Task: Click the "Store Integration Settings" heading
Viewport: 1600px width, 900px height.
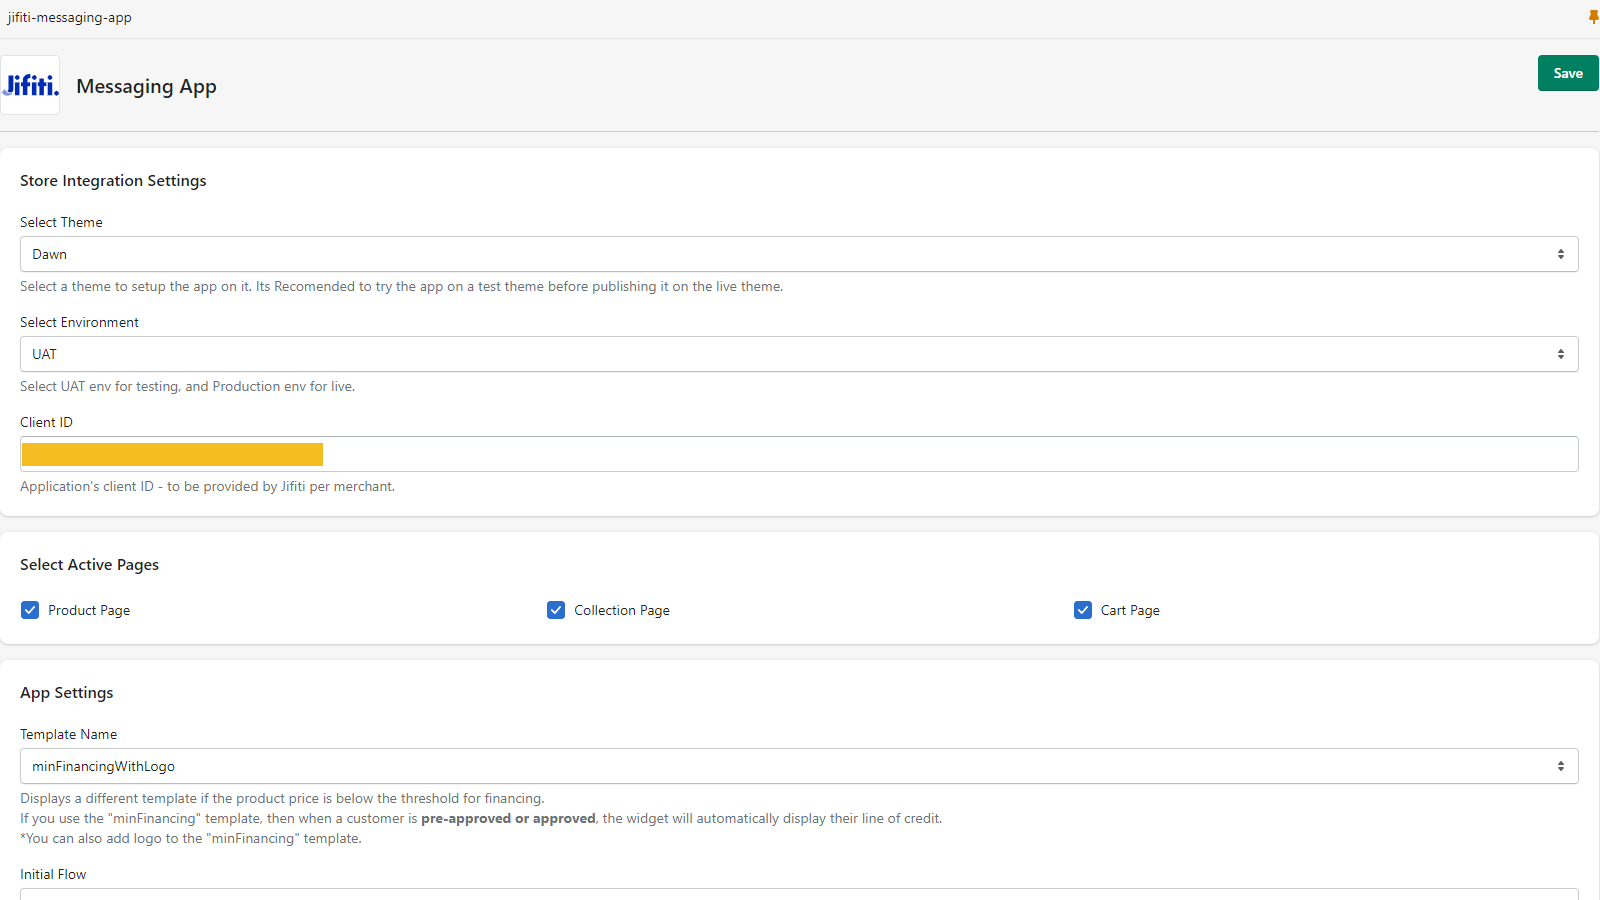Action: pos(113,181)
